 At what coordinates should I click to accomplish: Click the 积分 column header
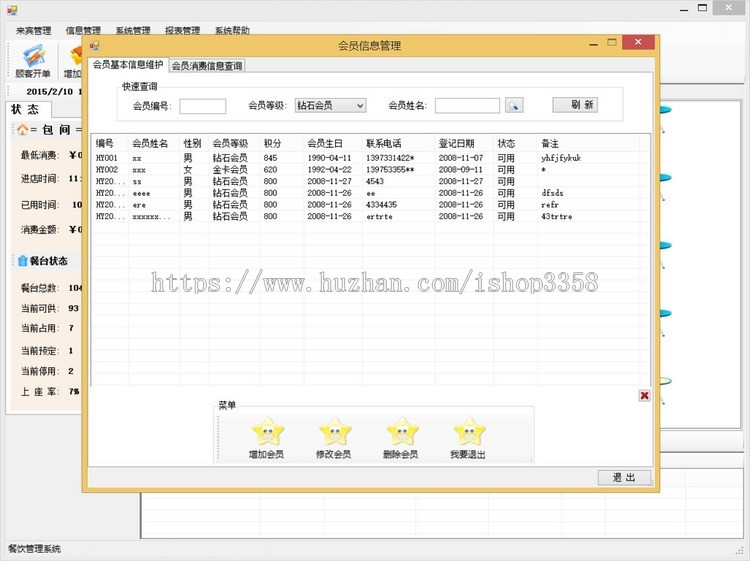point(282,143)
